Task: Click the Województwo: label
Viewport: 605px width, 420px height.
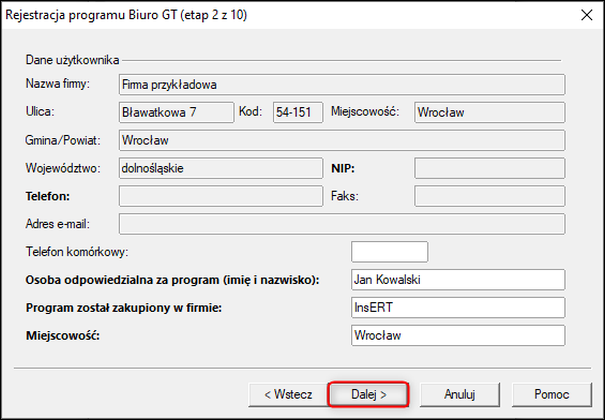Action: [x=63, y=168]
